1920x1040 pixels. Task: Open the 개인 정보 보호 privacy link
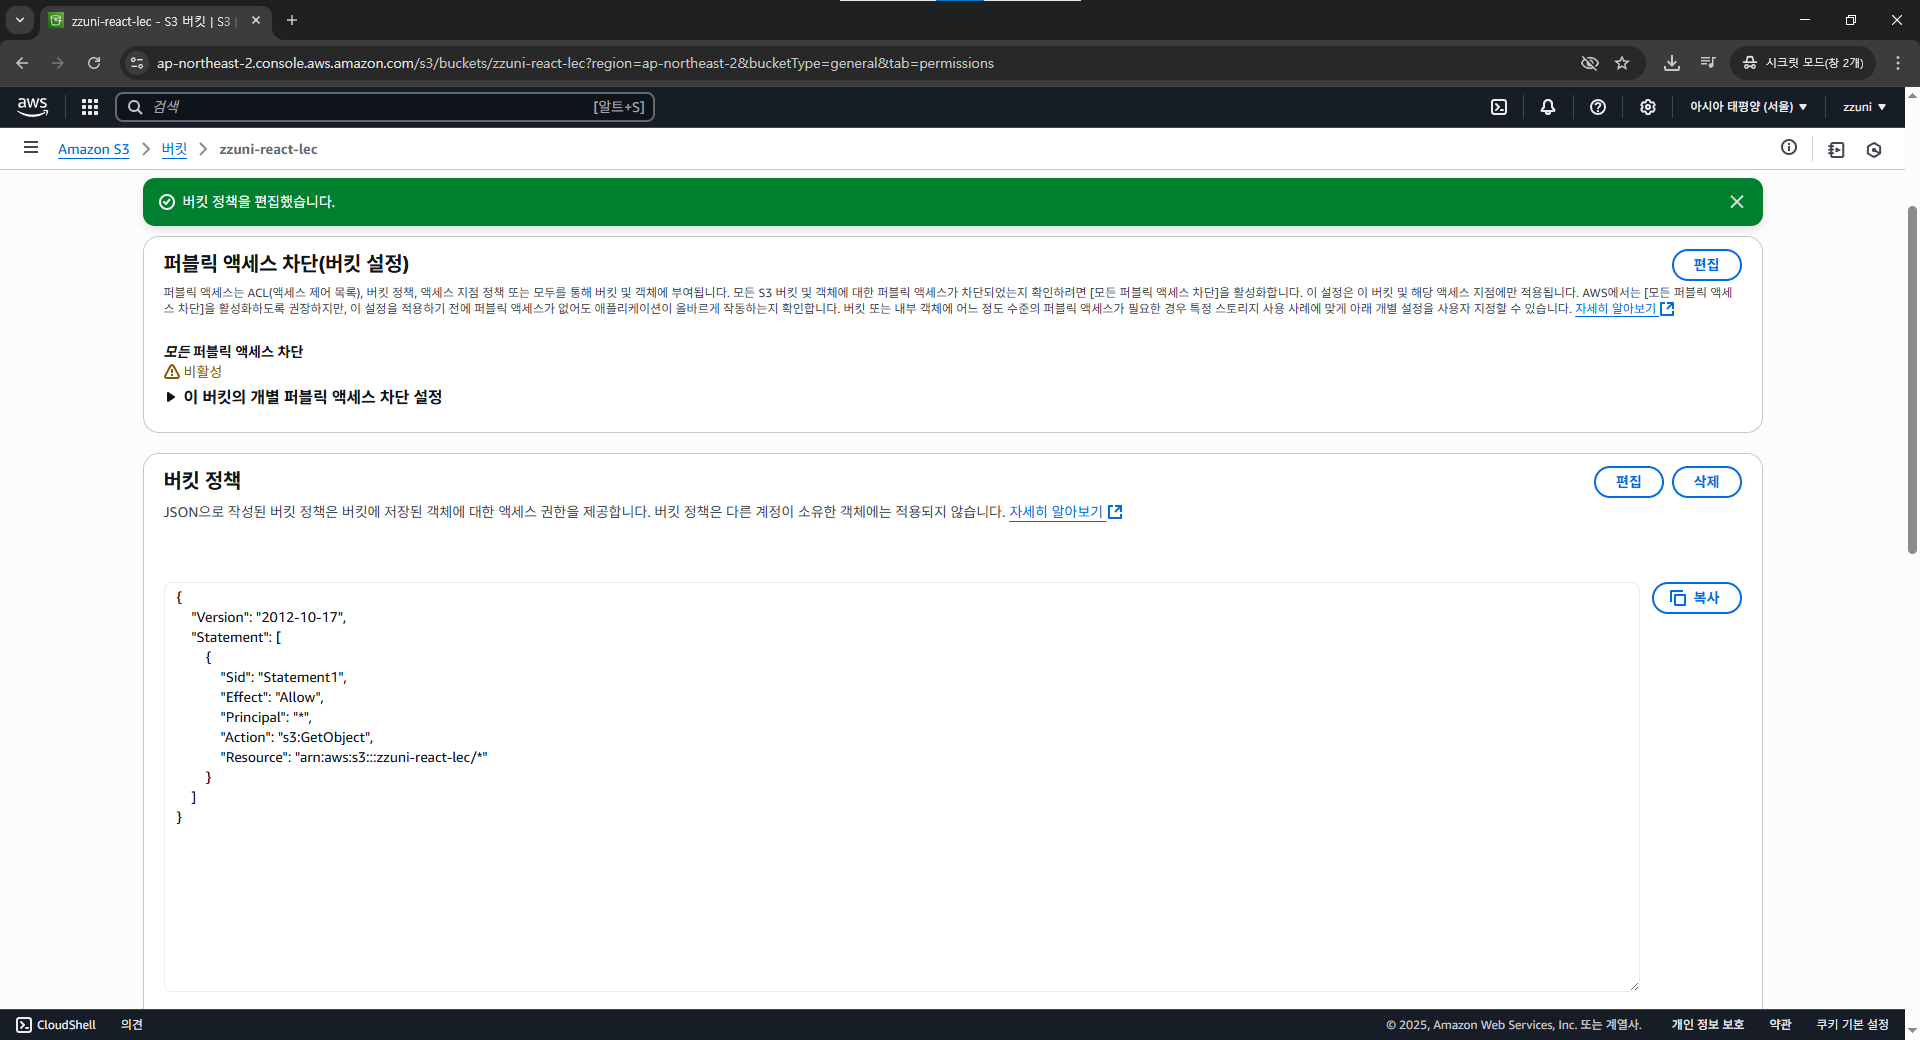pos(1707,1025)
